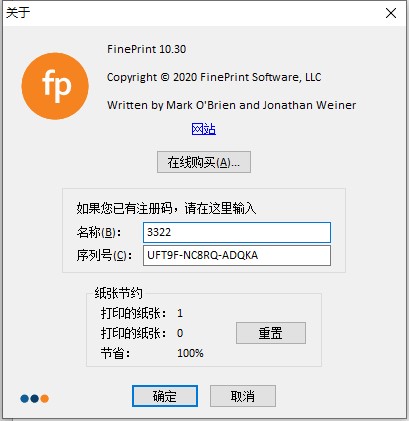409x421 pixels.
Task: Open the 网站 website link
Action: (204, 129)
